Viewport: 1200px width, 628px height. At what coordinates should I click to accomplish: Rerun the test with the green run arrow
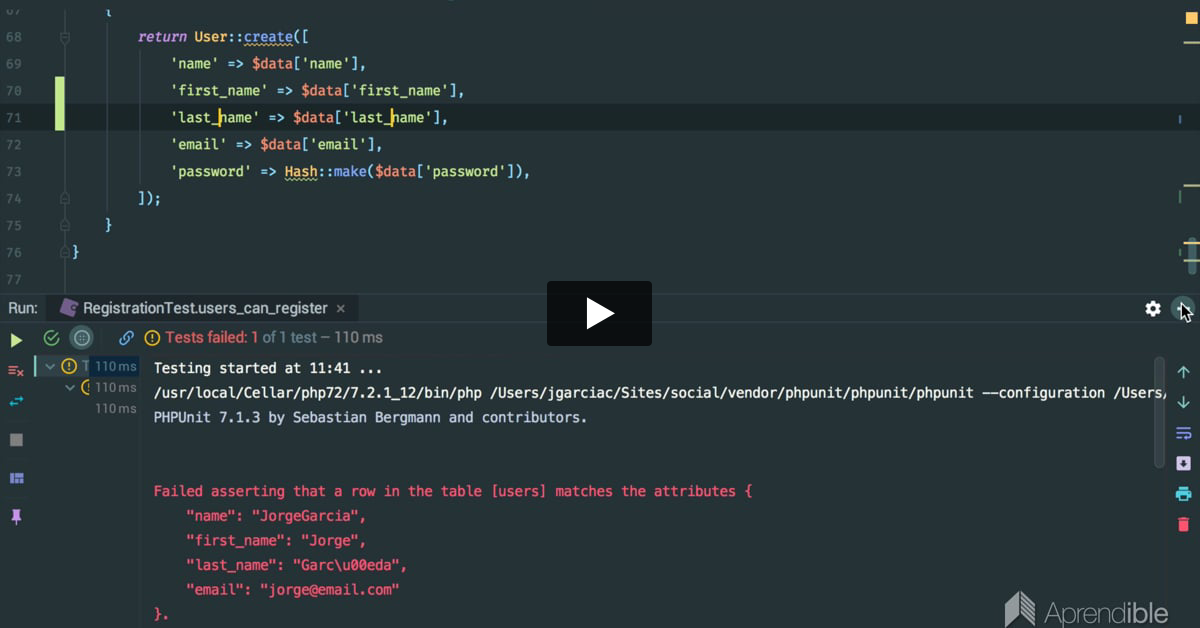17,339
